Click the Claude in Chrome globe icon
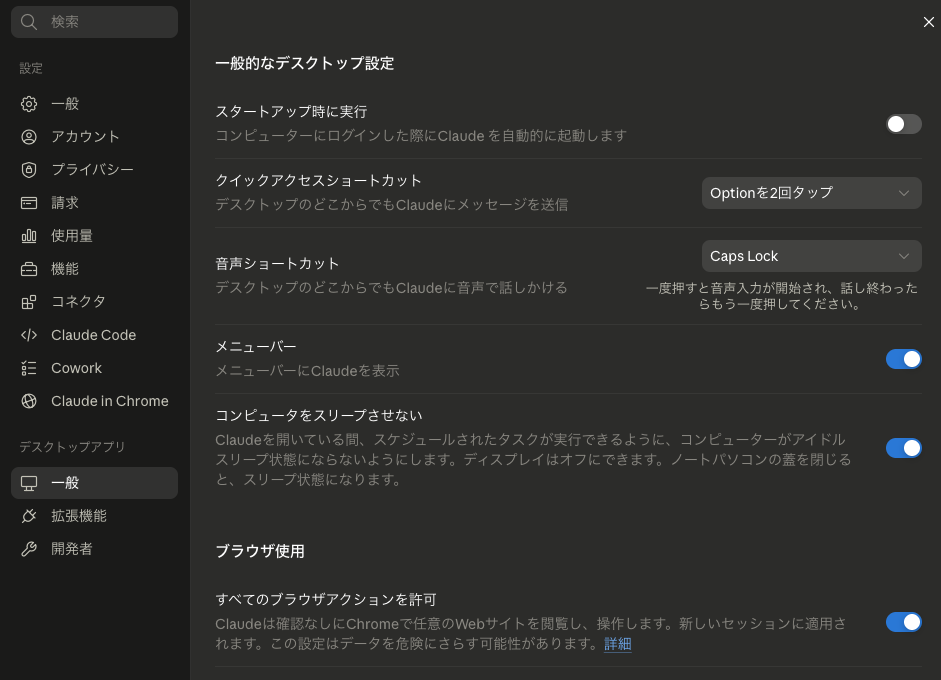941x680 pixels. tap(29, 401)
